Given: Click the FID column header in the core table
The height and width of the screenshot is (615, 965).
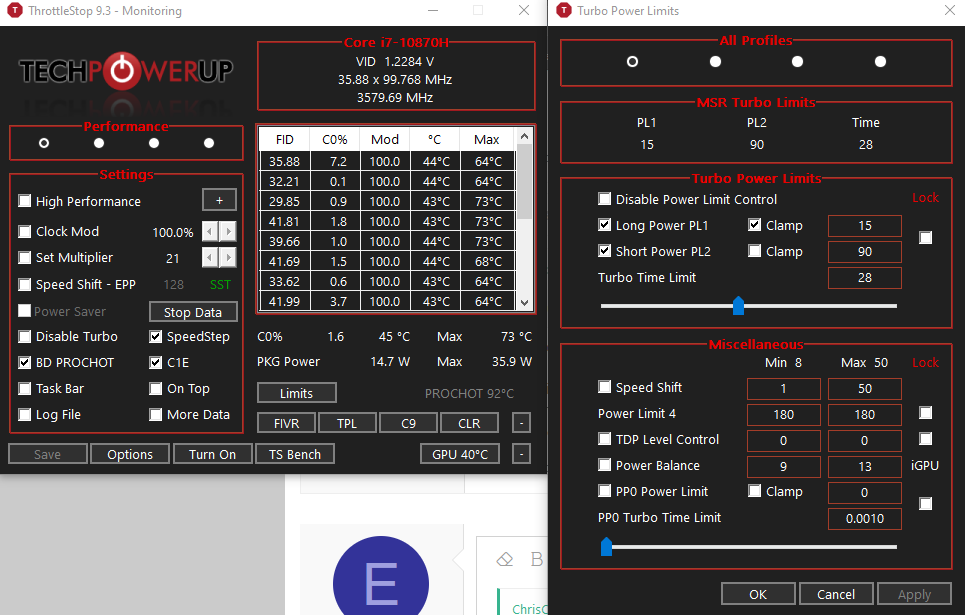Looking at the screenshot, I should 285,140.
